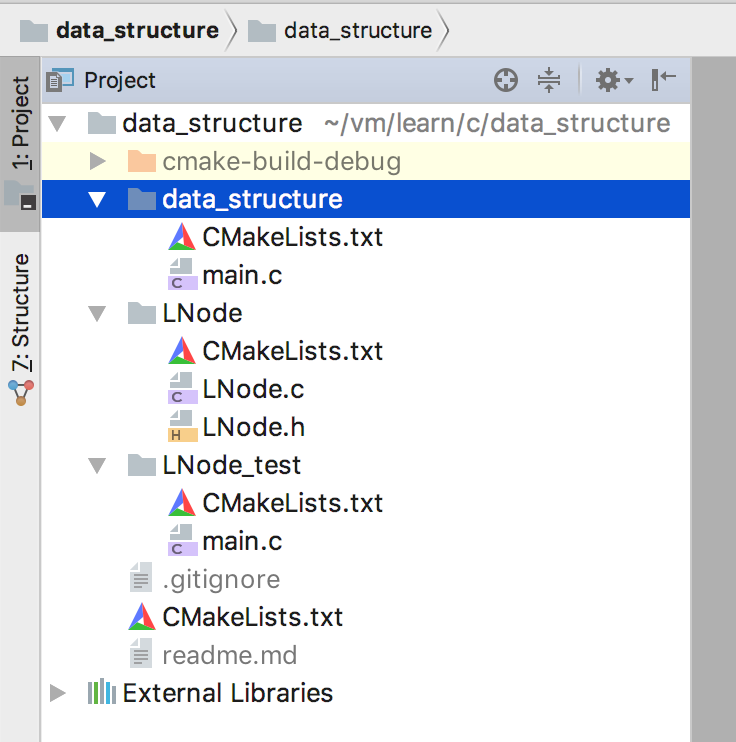
Task: Click the External Libraries bars icon
Action: point(102,692)
